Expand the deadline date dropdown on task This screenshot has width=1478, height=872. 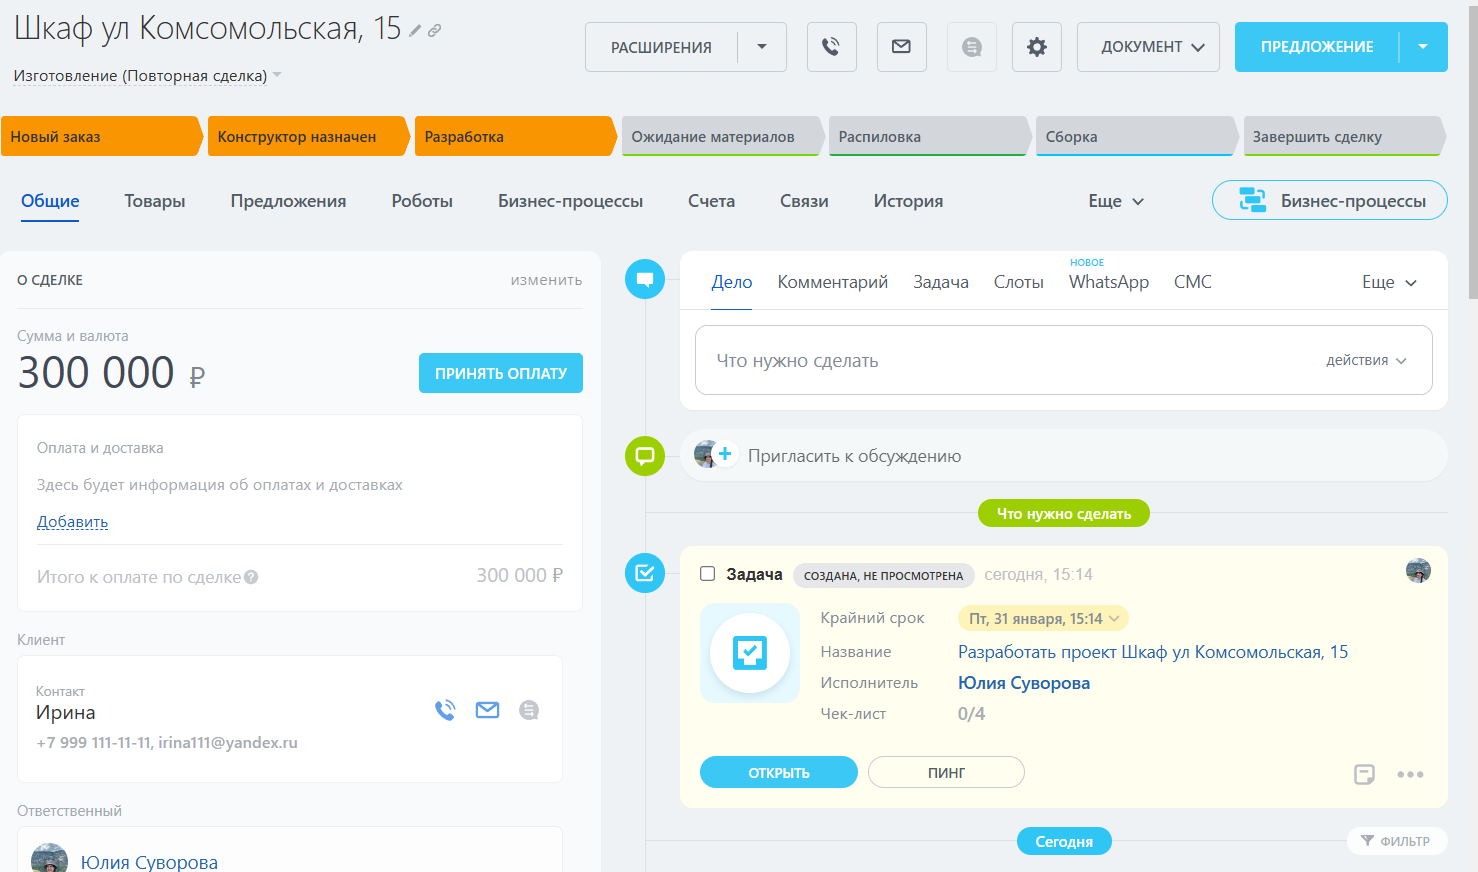click(1113, 619)
